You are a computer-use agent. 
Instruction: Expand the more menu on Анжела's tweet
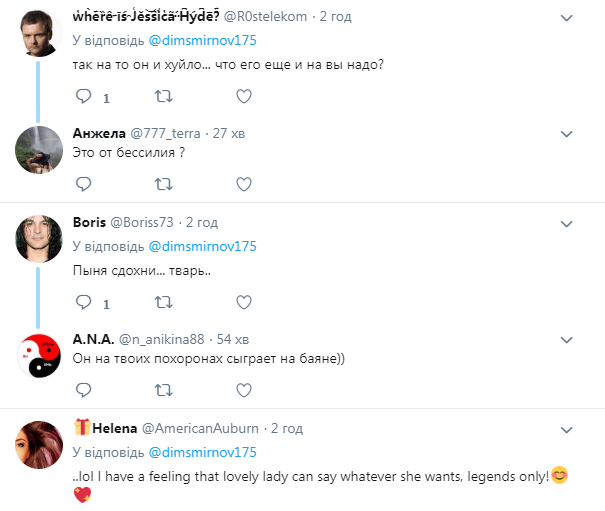(x=565, y=133)
